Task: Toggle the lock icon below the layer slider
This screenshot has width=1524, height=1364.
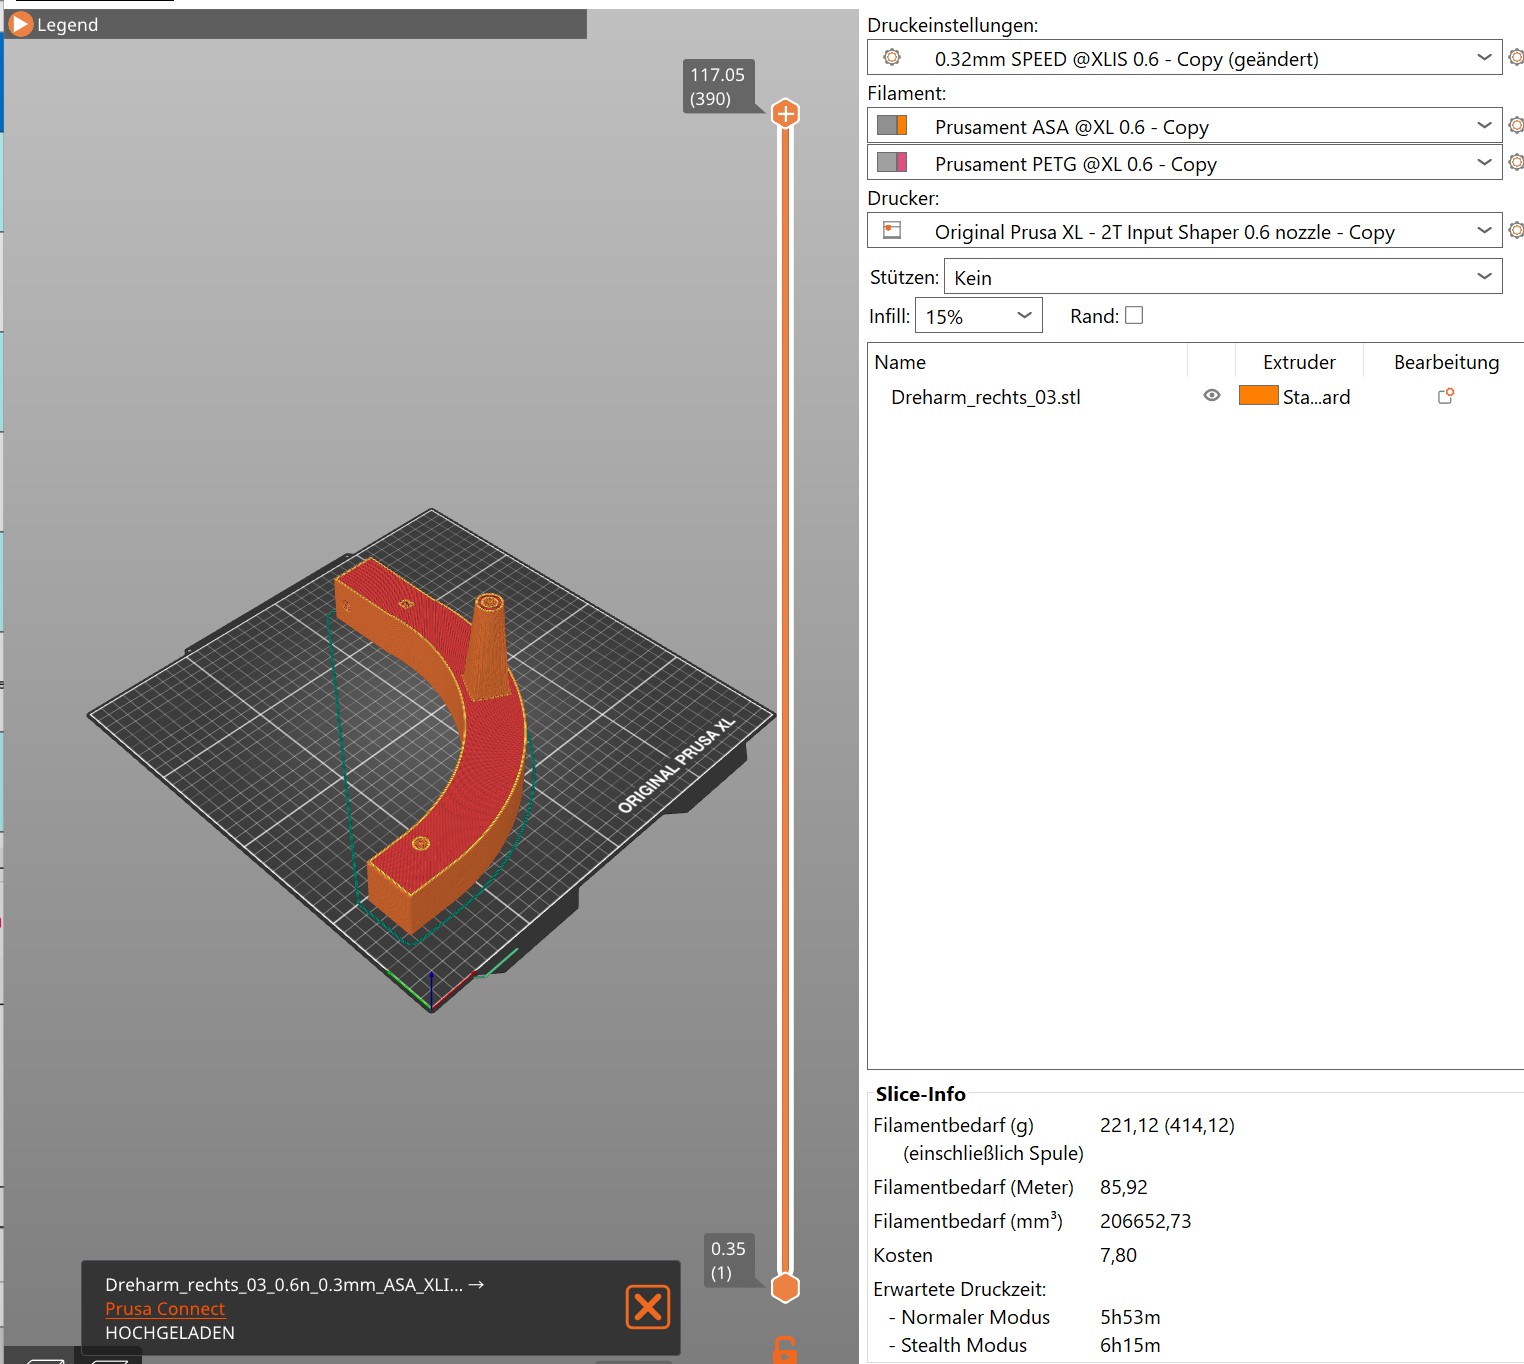Action: click(785, 1350)
